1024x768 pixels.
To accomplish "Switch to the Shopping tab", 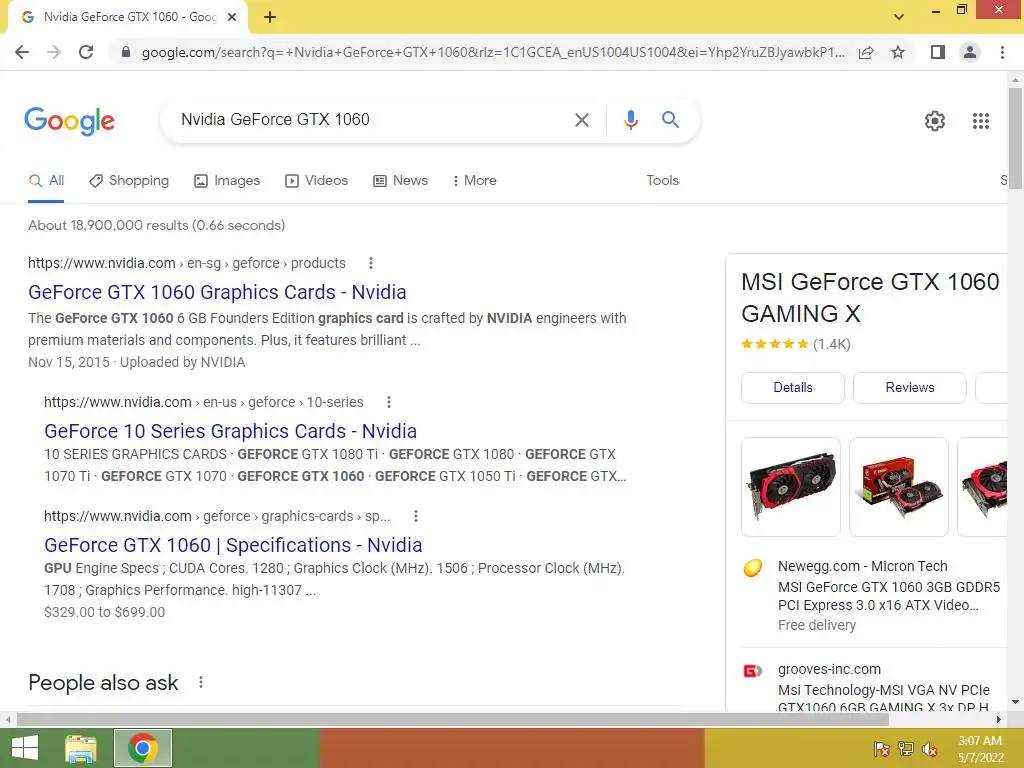I will 129,181.
